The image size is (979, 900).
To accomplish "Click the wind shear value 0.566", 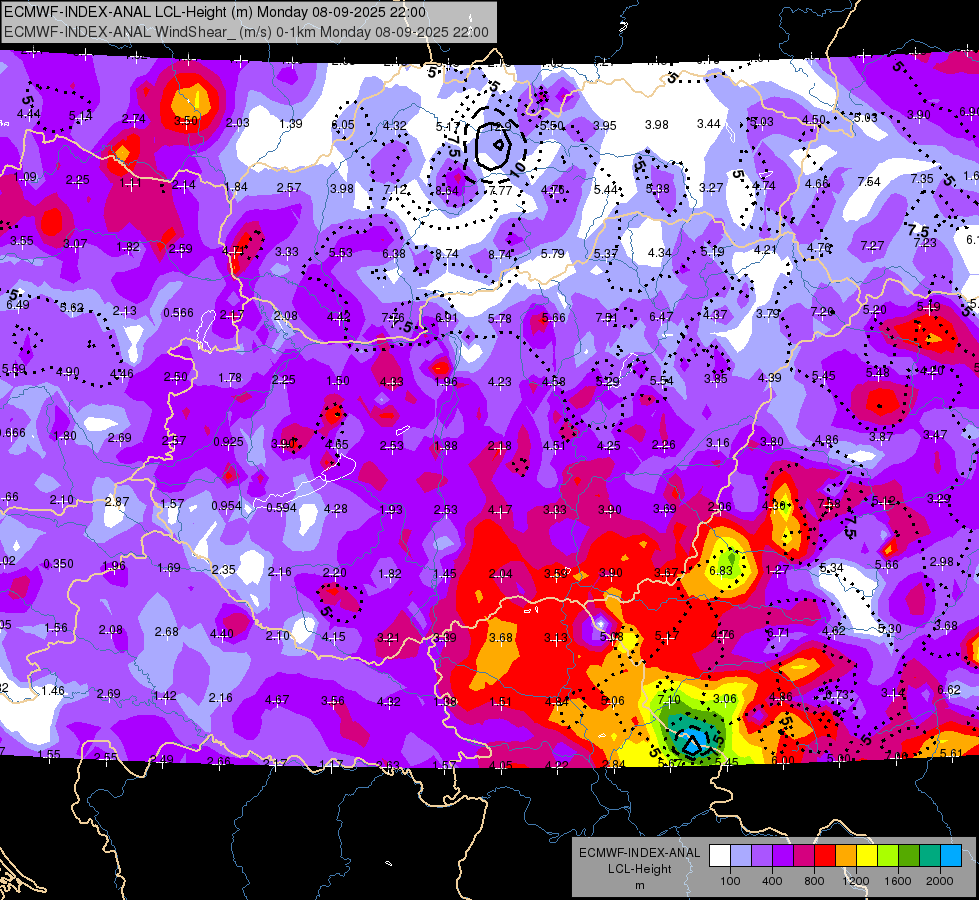I will [x=178, y=313].
